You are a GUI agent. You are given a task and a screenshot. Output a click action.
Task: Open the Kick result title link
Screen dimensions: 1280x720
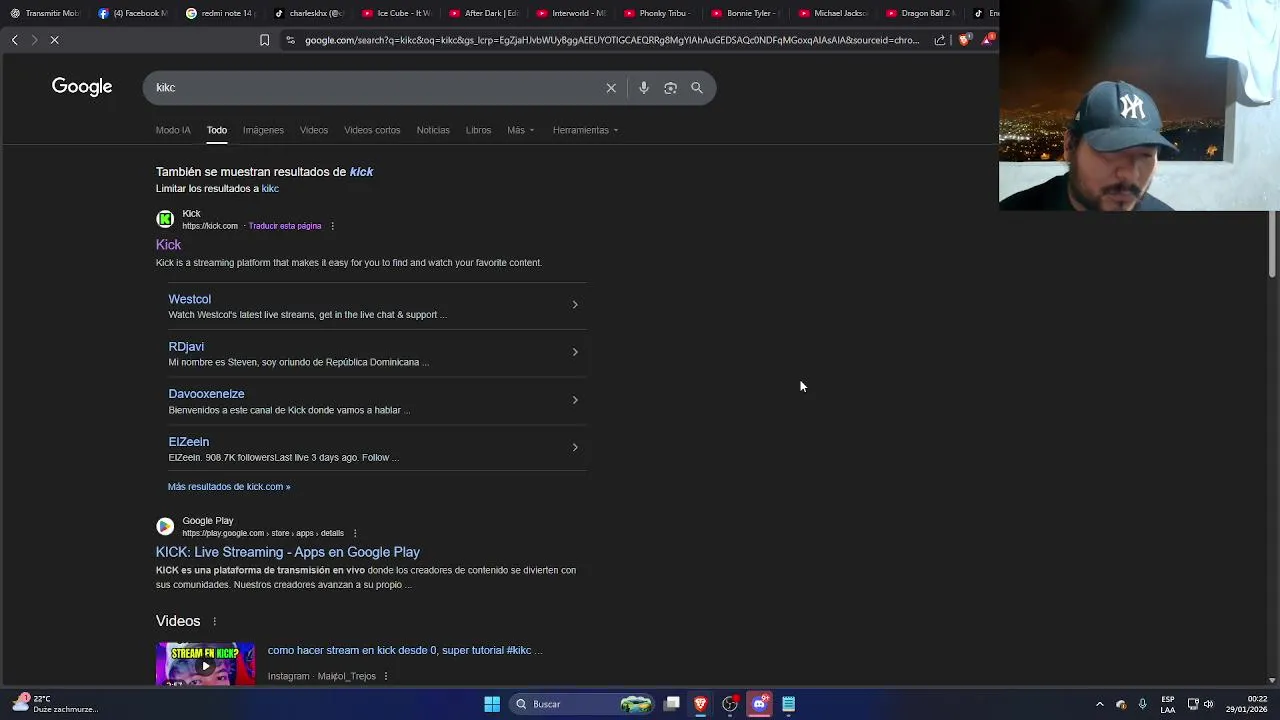pos(168,245)
